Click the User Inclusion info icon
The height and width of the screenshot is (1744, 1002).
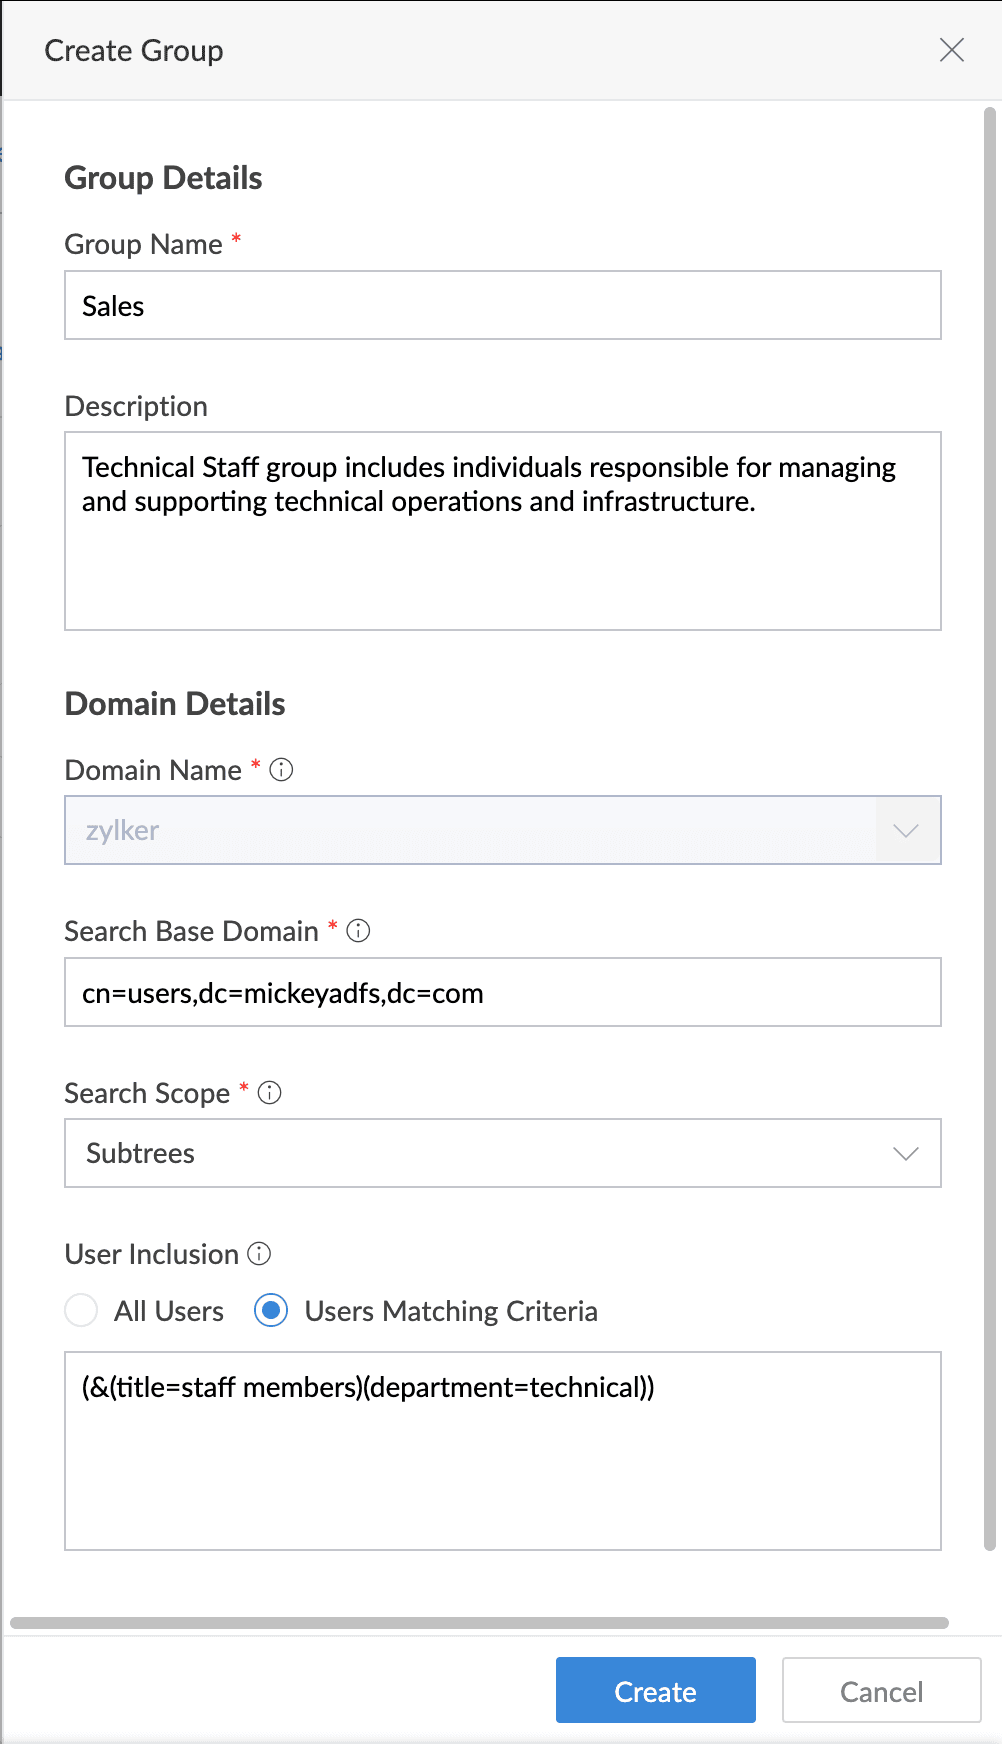pyautogui.click(x=259, y=1253)
